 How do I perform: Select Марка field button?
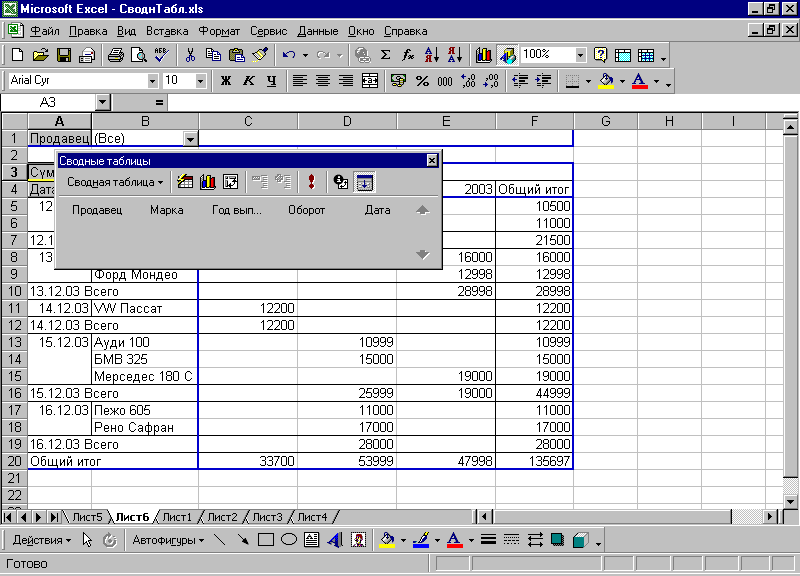(166, 210)
